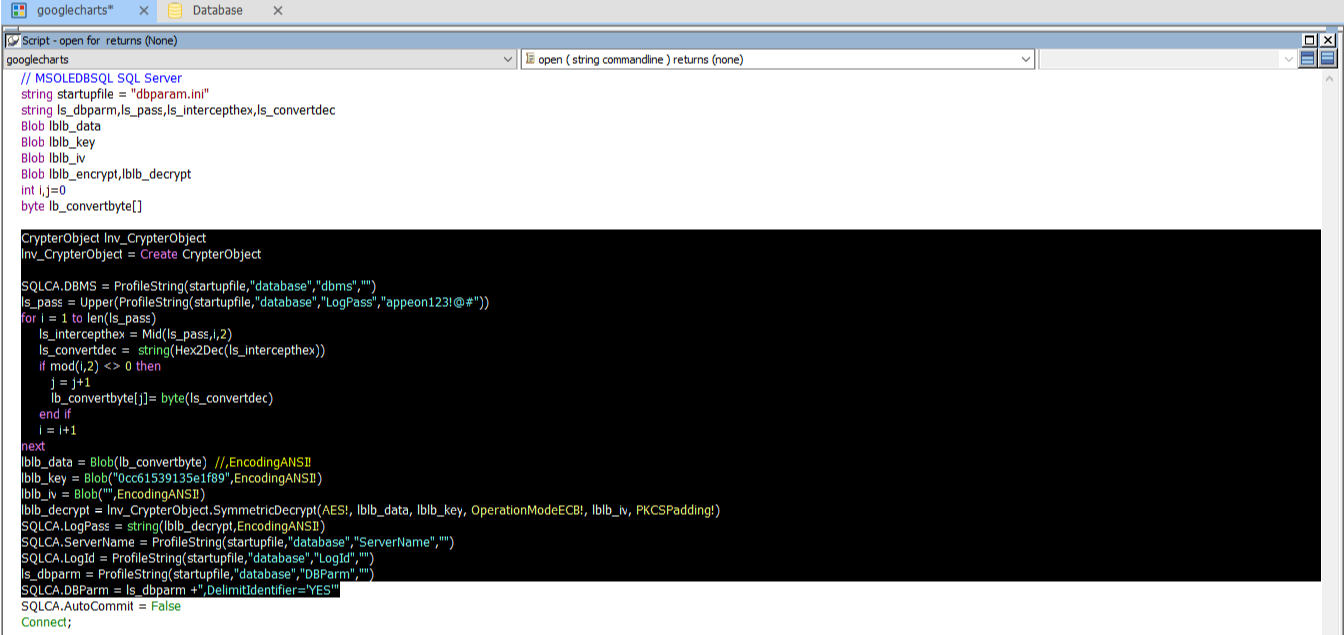
Task: Maximize the Script view pane
Action: click(1309, 41)
